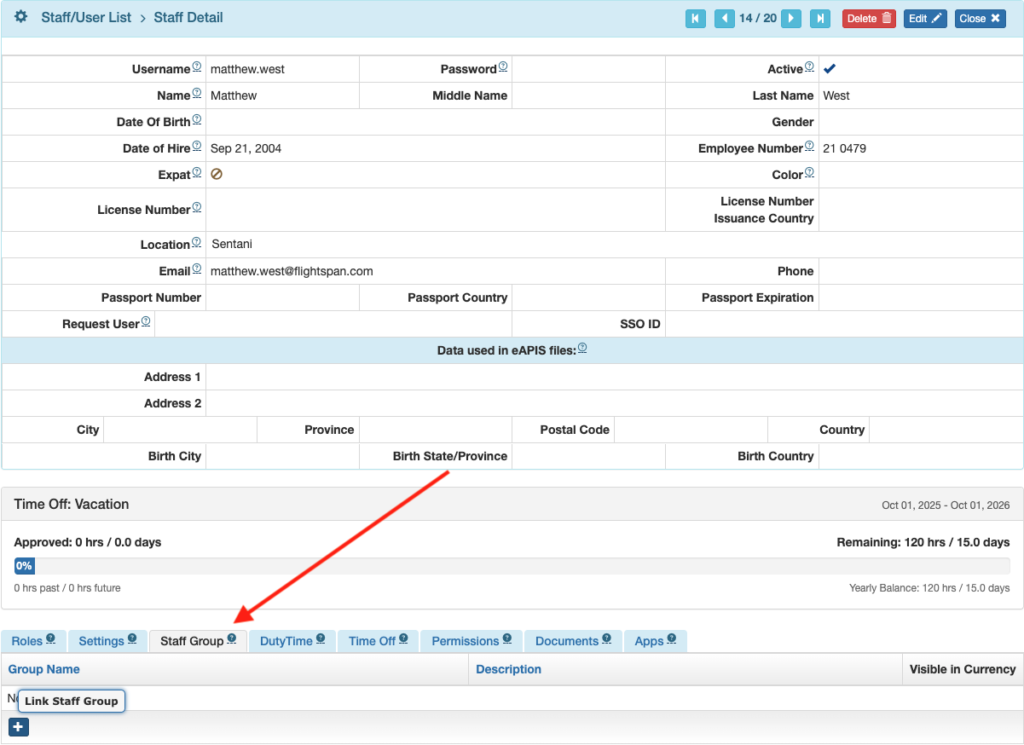1024x745 pixels.
Task: Click help icon beside eAPIS files heading
Action: 582,349
